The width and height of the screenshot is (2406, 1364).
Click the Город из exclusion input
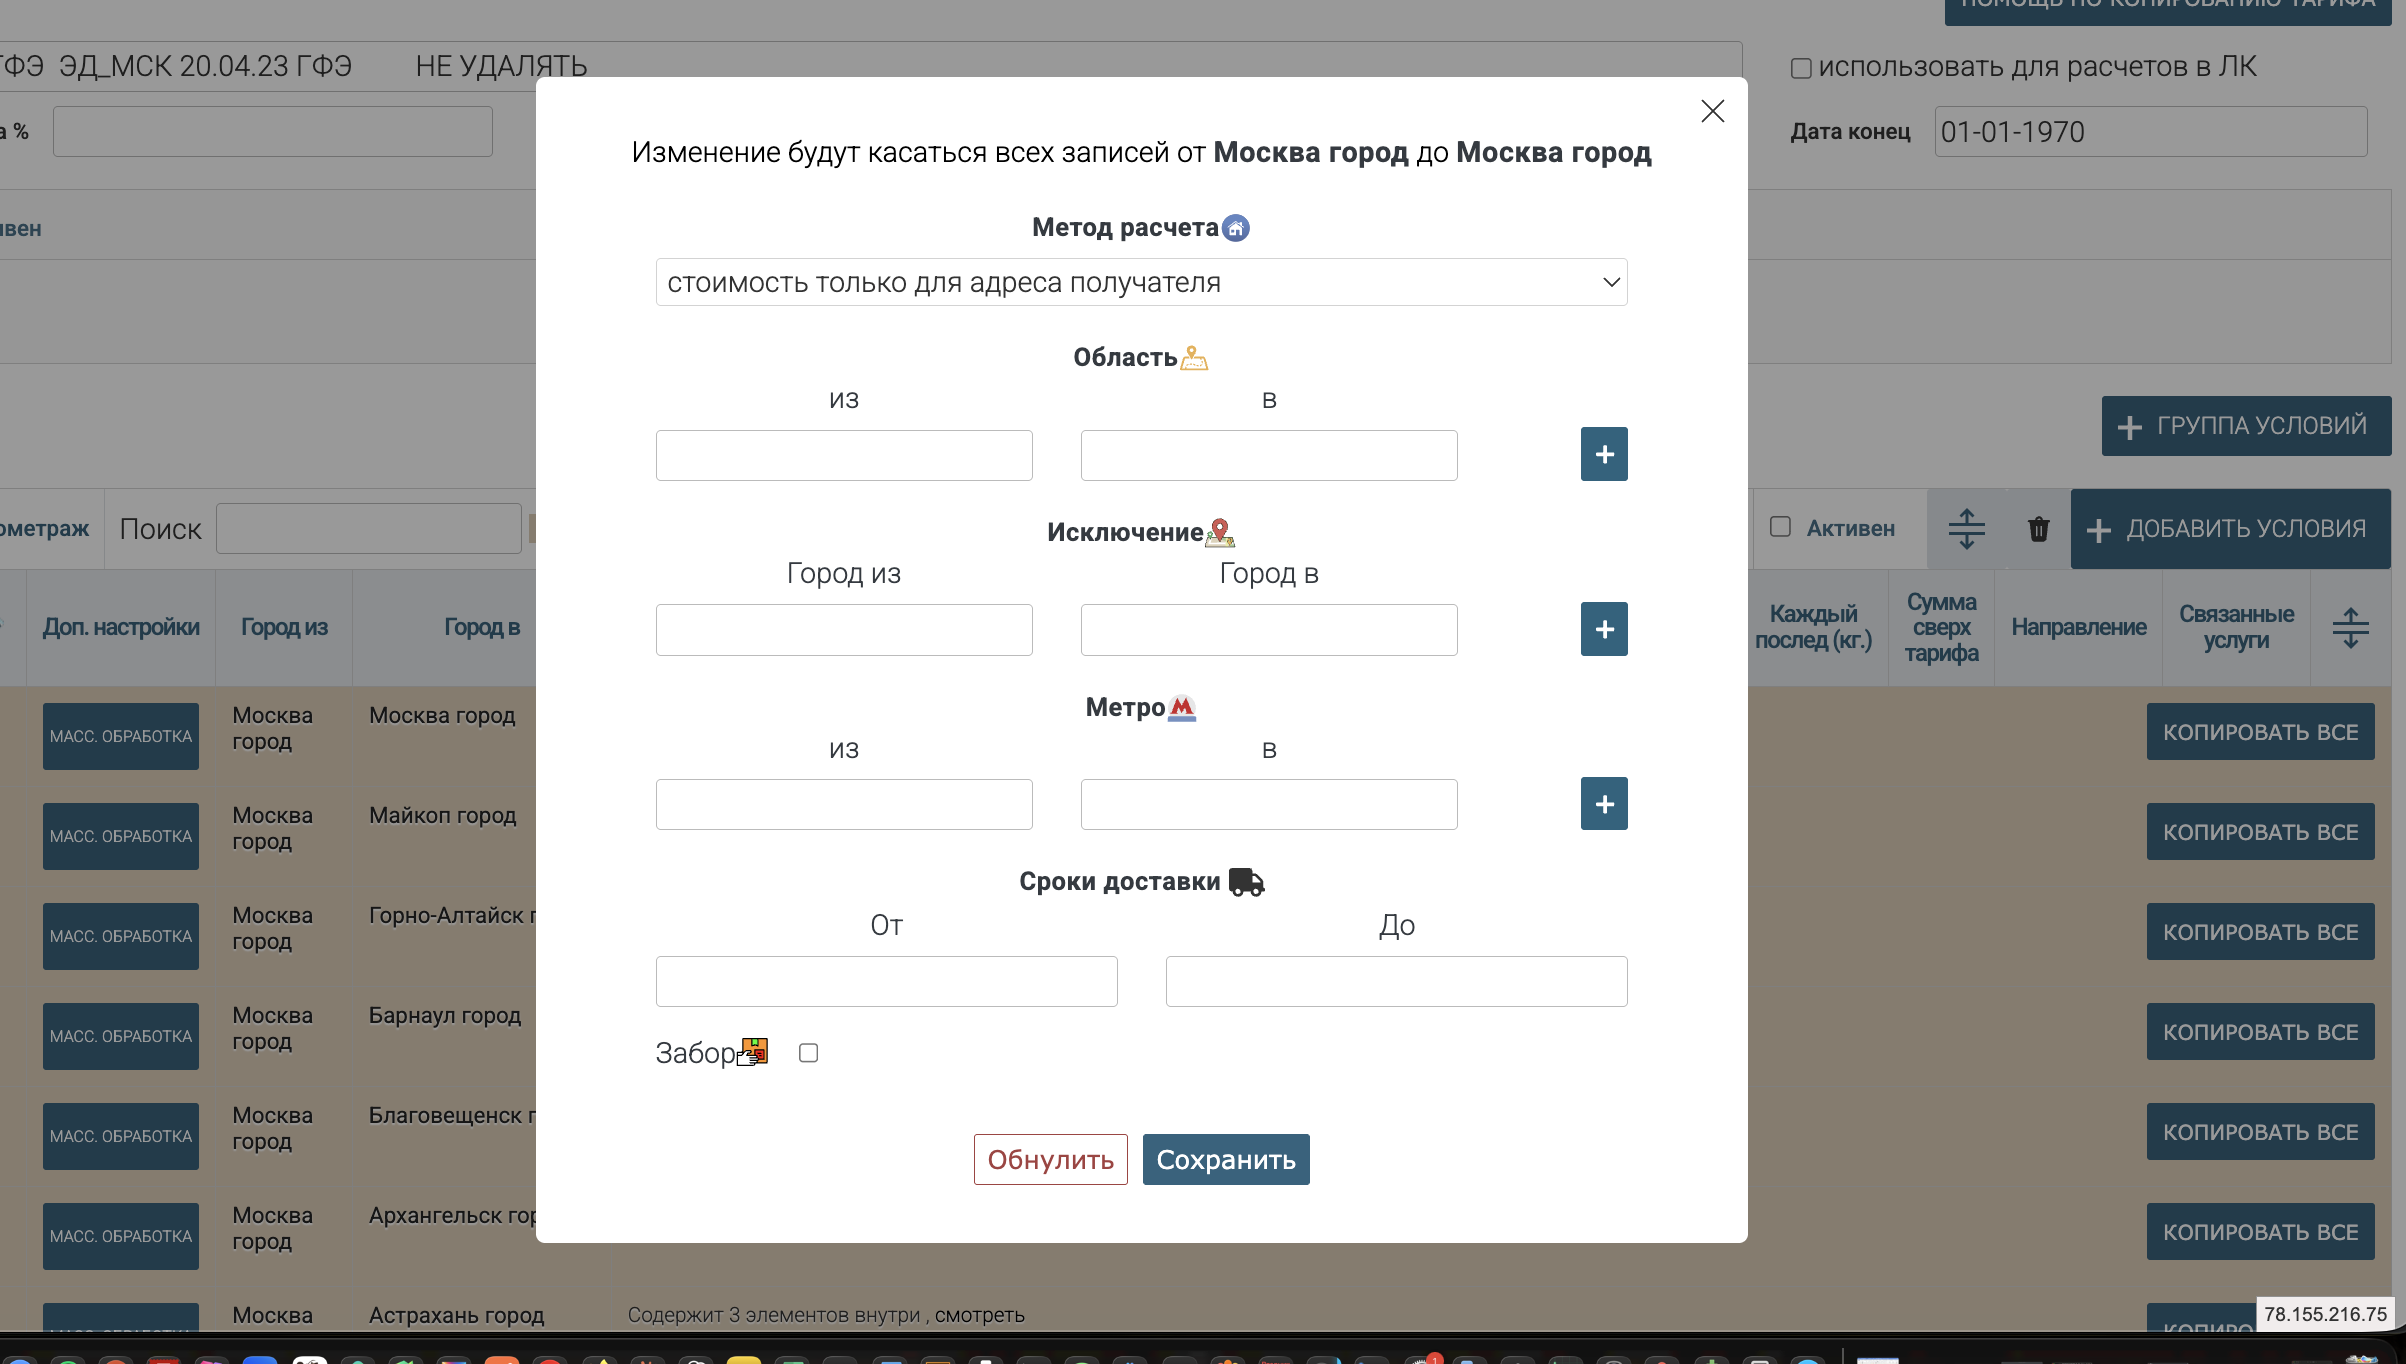(x=844, y=630)
